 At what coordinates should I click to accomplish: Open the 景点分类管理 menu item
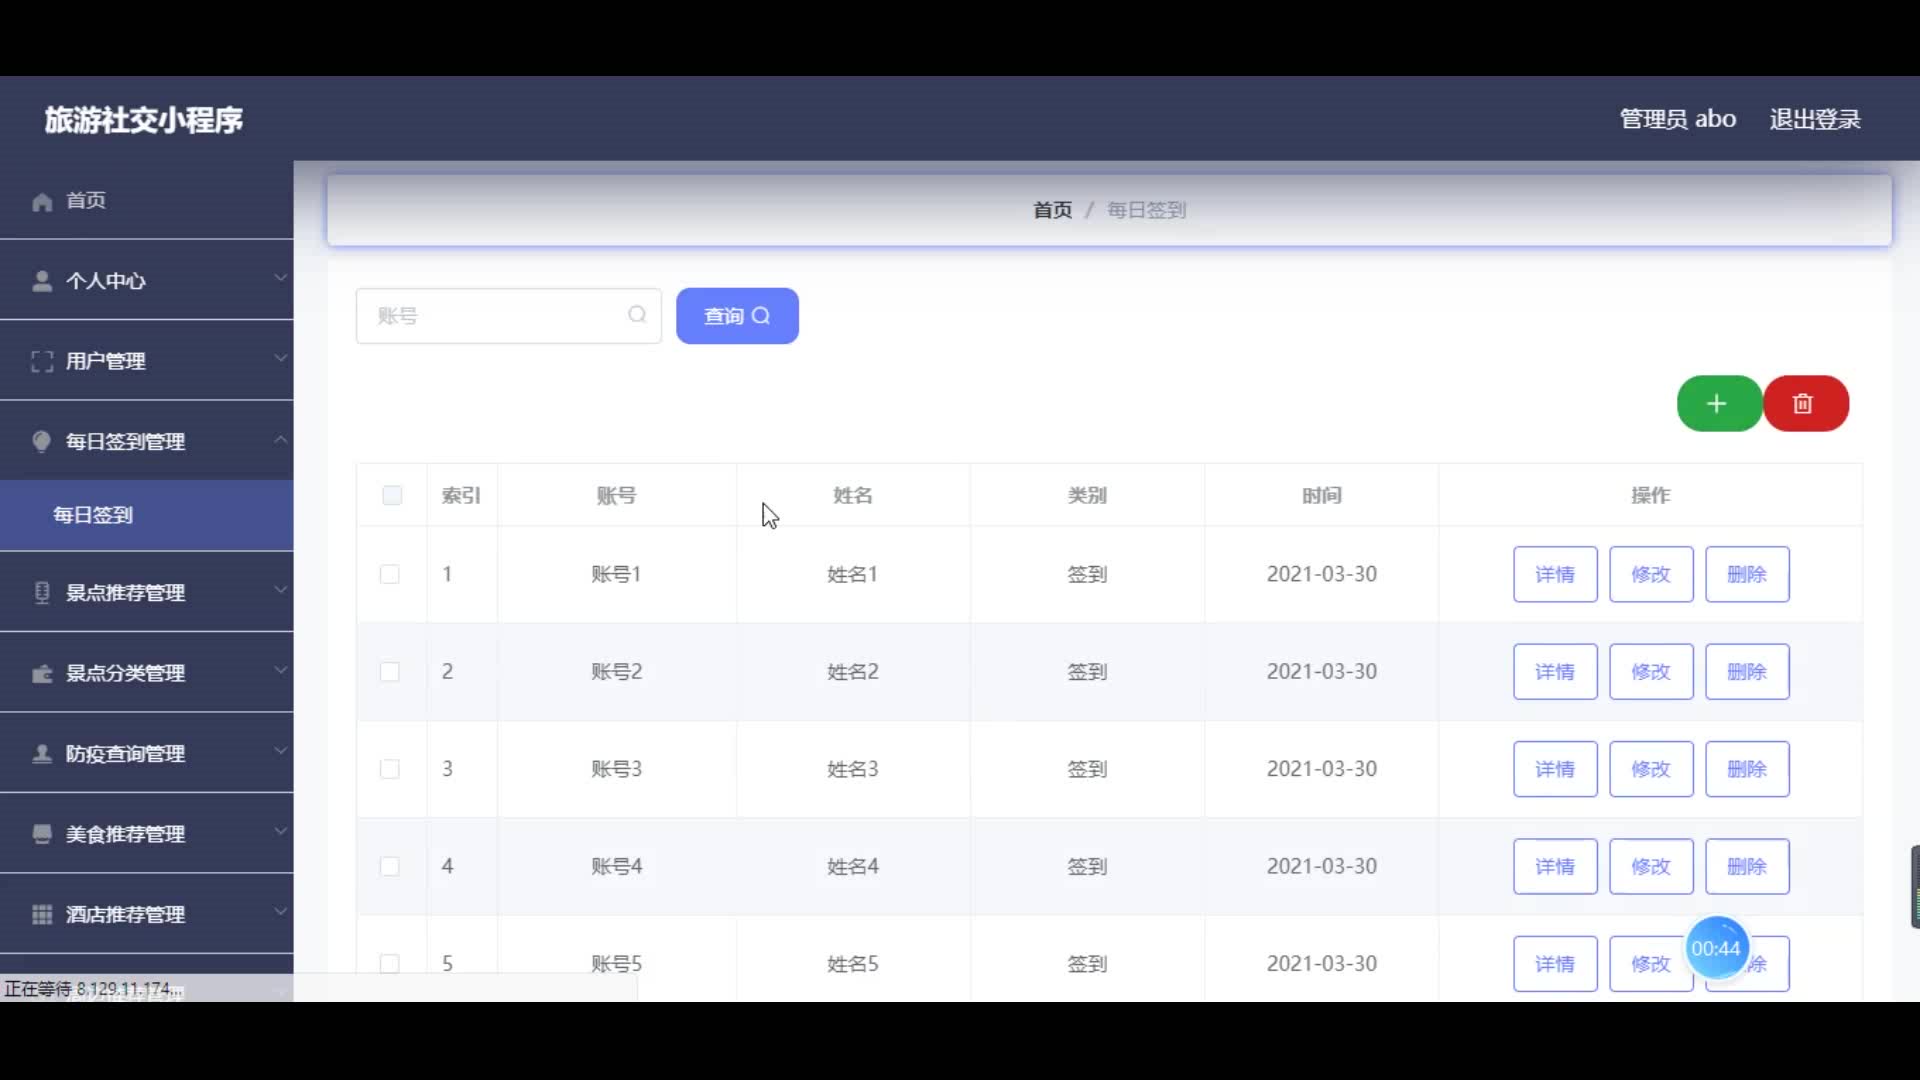[125, 673]
